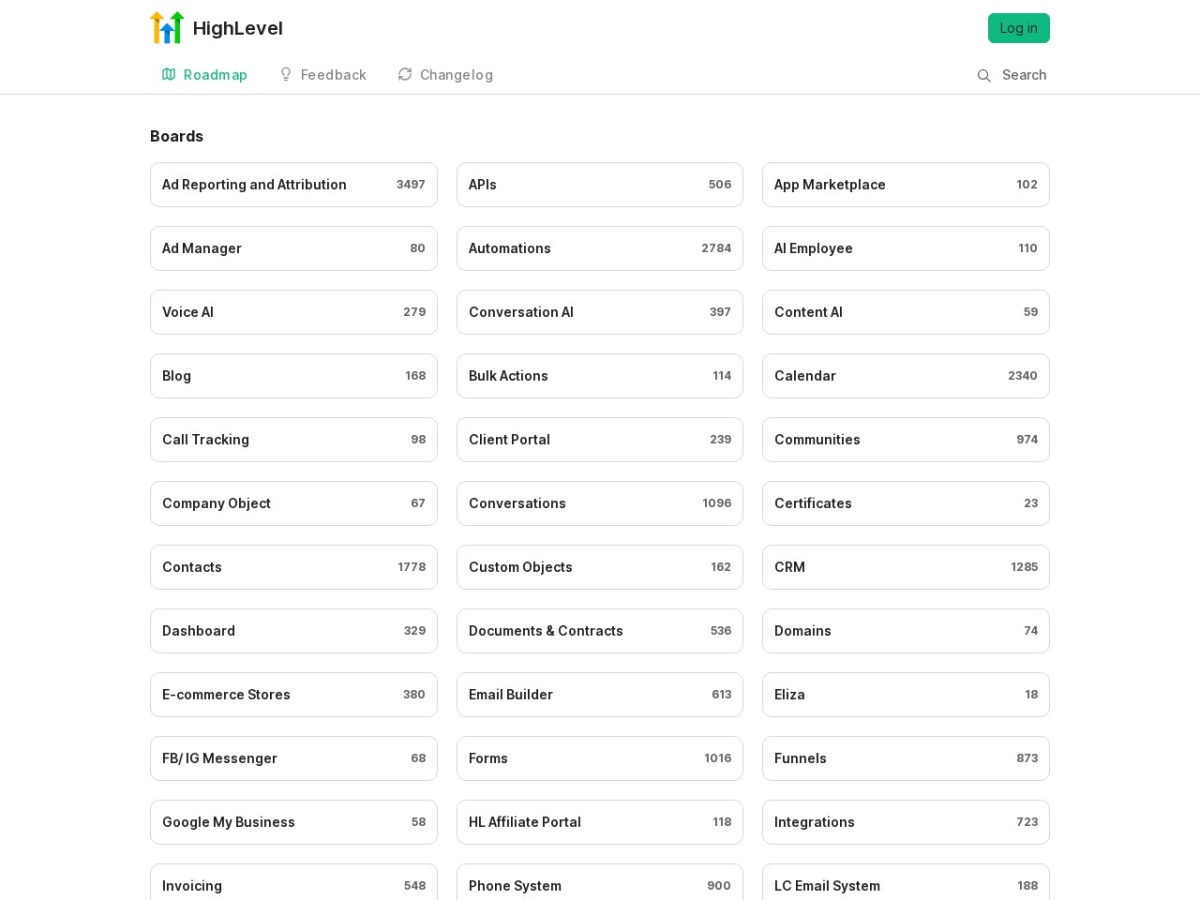Click the Roadmap map icon
The height and width of the screenshot is (900, 1200).
pos(169,75)
